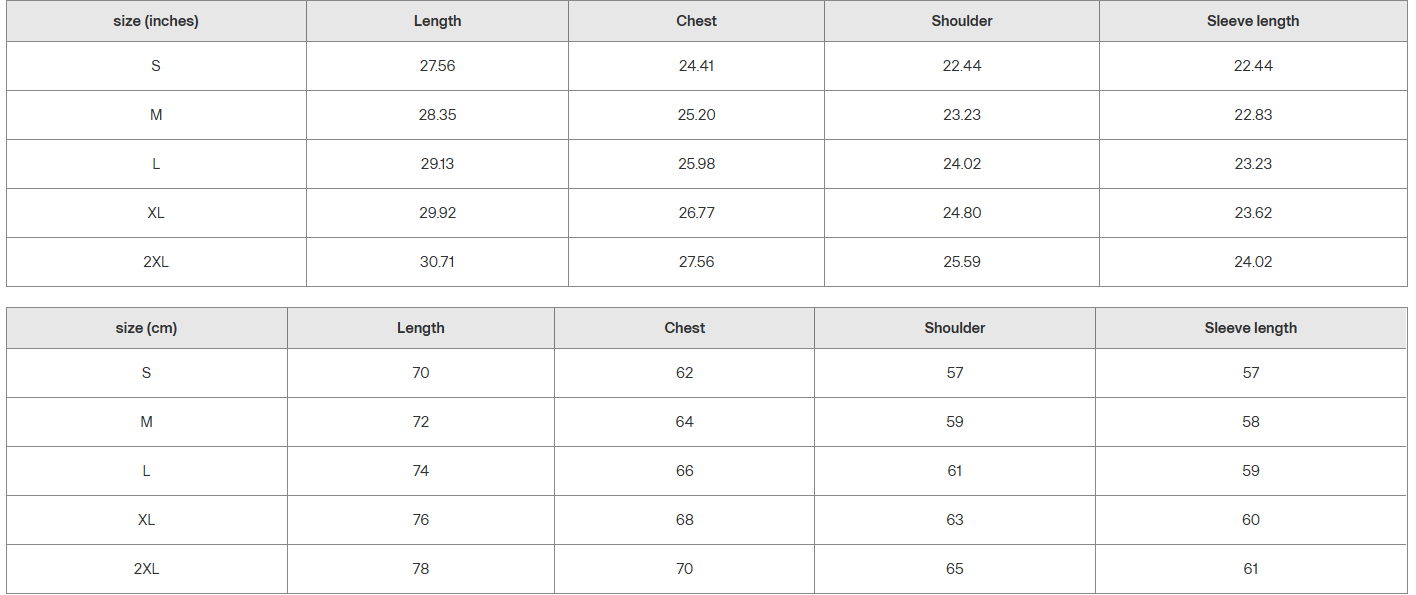The height and width of the screenshot is (595, 1416).
Task: Click the 63 shoulder value for XL
Action: pyautogui.click(x=955, y=520)
